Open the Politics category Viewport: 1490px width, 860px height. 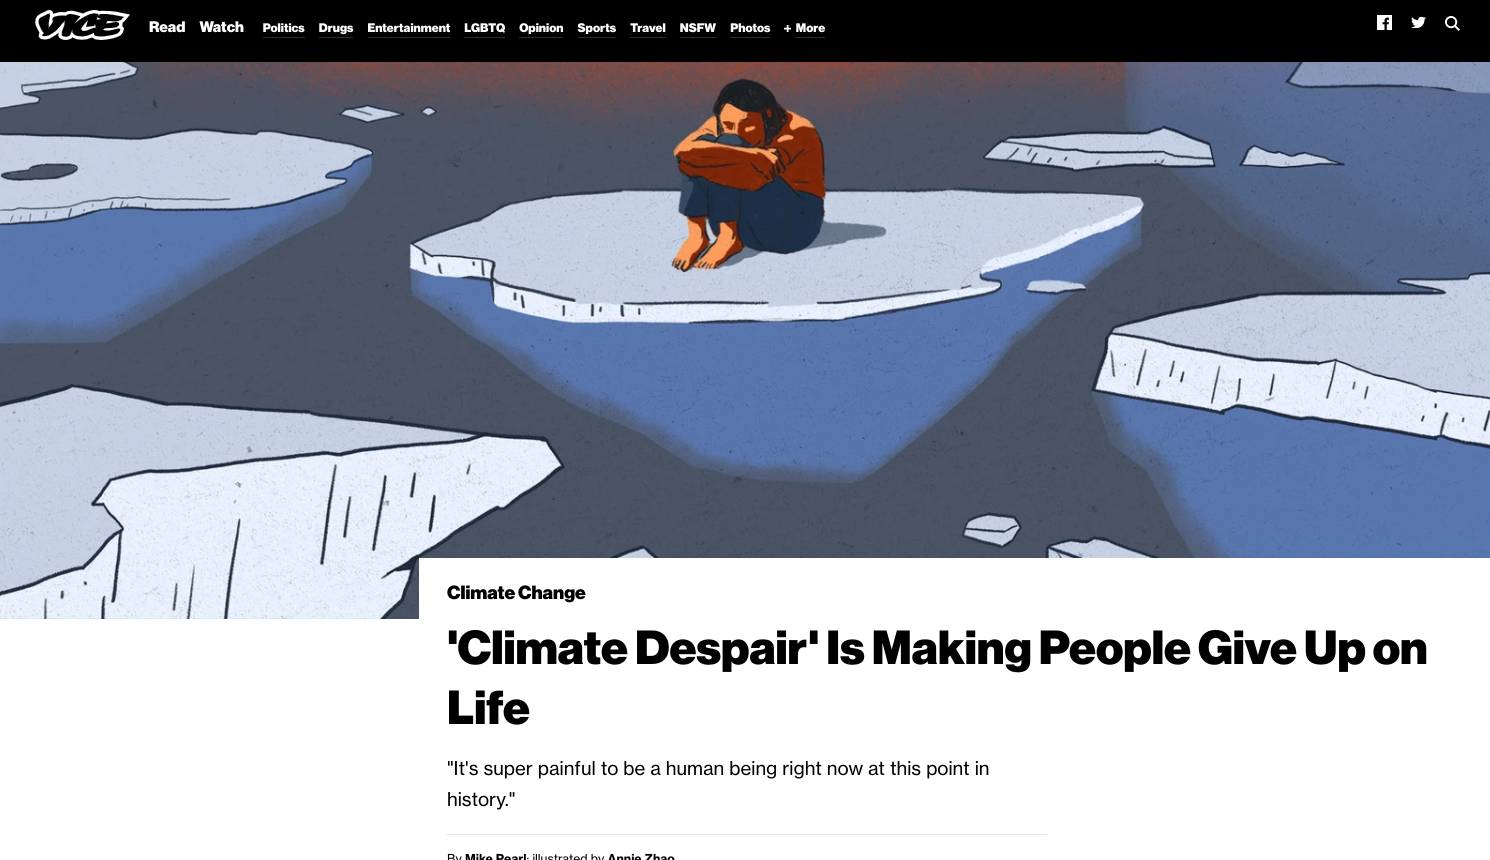(x=283, y=28)
